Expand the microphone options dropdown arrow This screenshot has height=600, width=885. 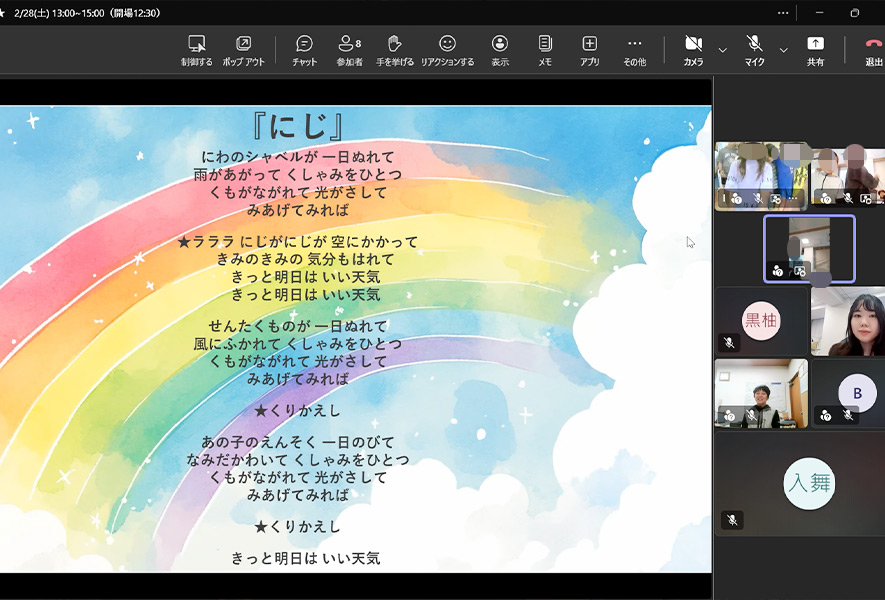pyautogui.click(x=783, y=50)
